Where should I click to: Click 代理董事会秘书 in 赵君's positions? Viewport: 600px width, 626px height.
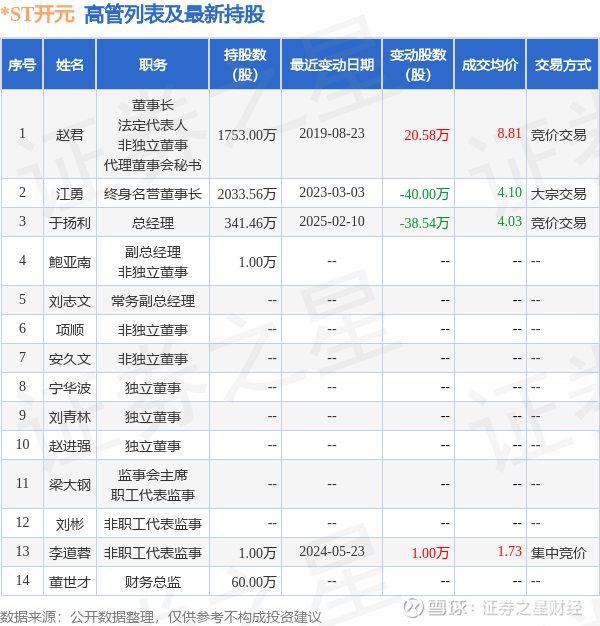point(152,165)
